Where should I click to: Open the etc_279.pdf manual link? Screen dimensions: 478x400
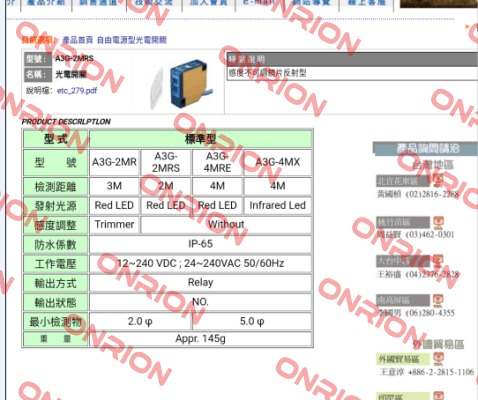tap(77, 91)
